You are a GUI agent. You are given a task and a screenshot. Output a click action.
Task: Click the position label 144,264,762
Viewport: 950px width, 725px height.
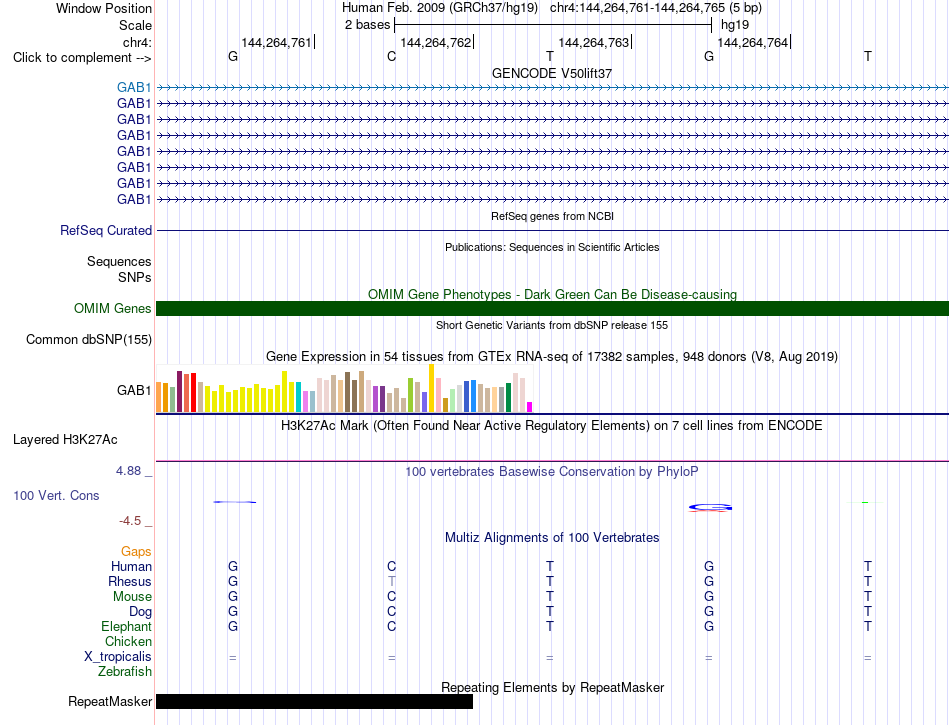pos(435,42)
